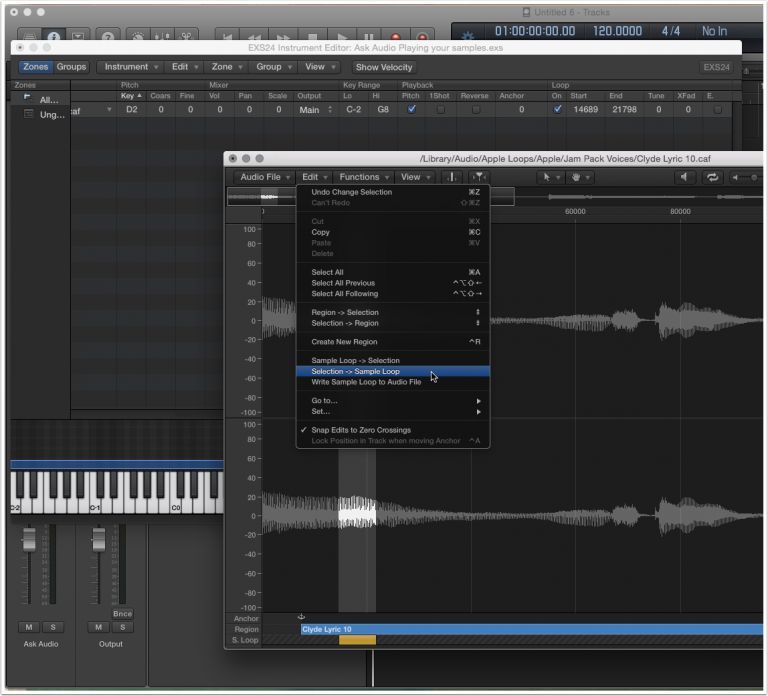768x696 pixels.
Task: Open the scissors Editors icon in toolbar
Action: click(x=186, y=36)
